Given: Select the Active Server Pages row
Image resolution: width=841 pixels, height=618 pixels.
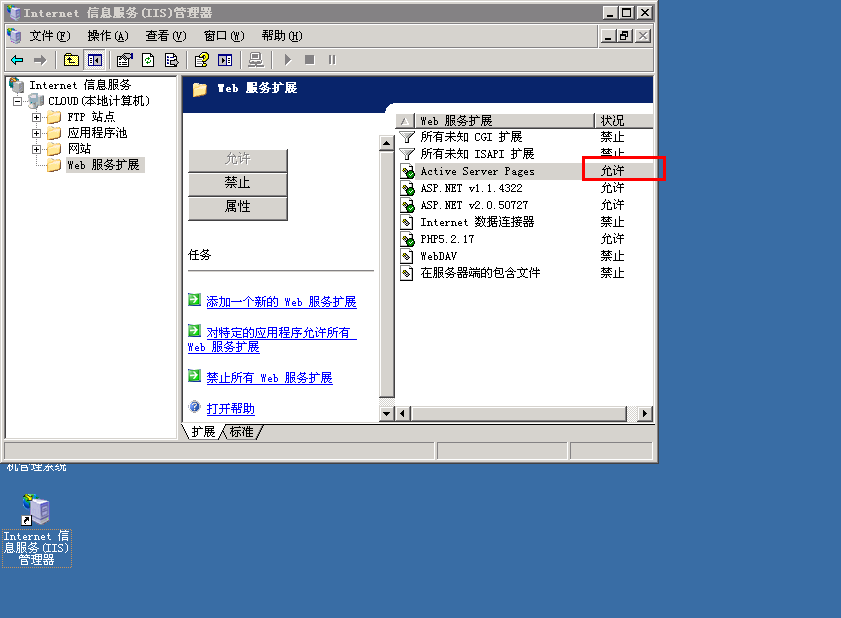Looking at the screenshot, I should 526,172.
